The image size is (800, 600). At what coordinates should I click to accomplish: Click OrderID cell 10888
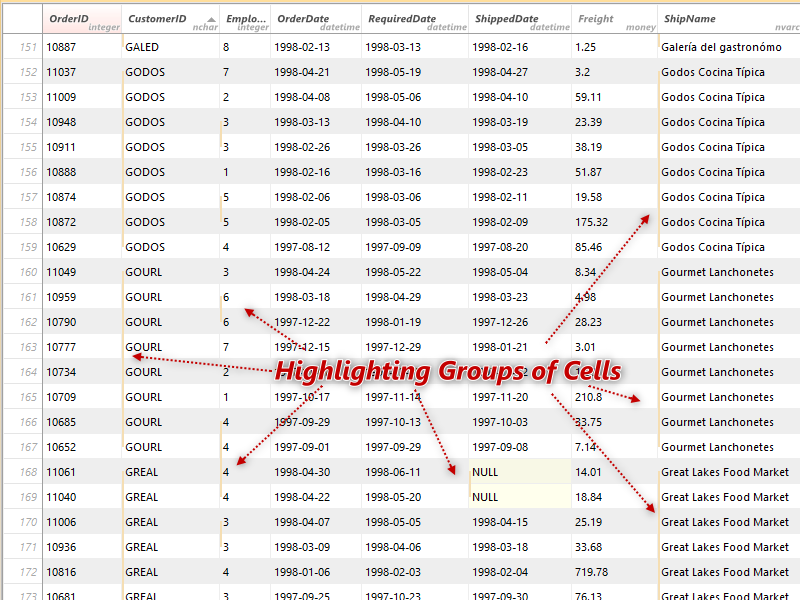click(x=82, y=172)
